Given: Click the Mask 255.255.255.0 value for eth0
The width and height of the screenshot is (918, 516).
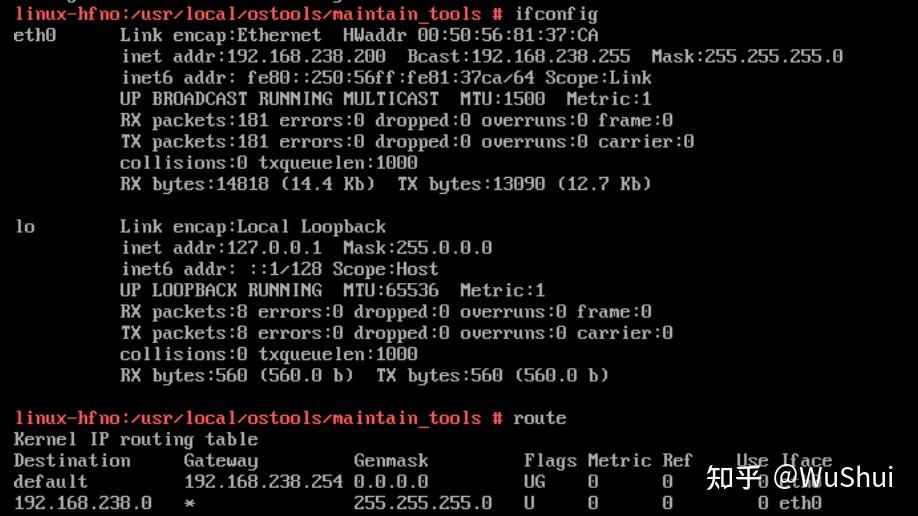Looking at the screenshot, I should [x=747, y=57].
